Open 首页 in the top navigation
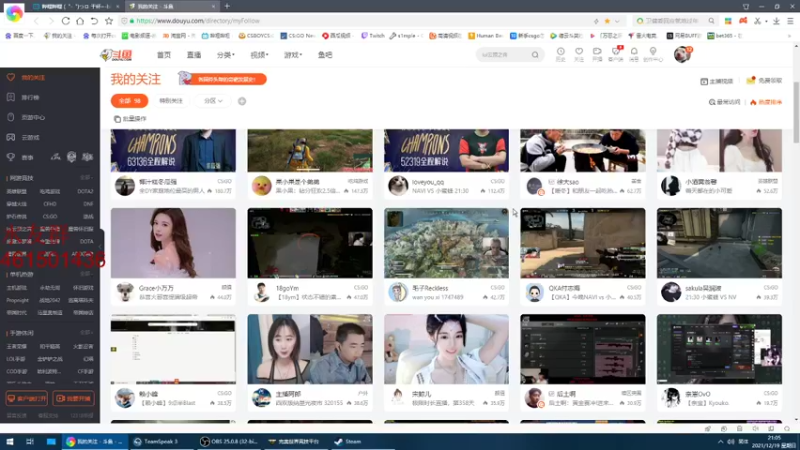Viewport: 800px width, 450px height. pos(164,55)
